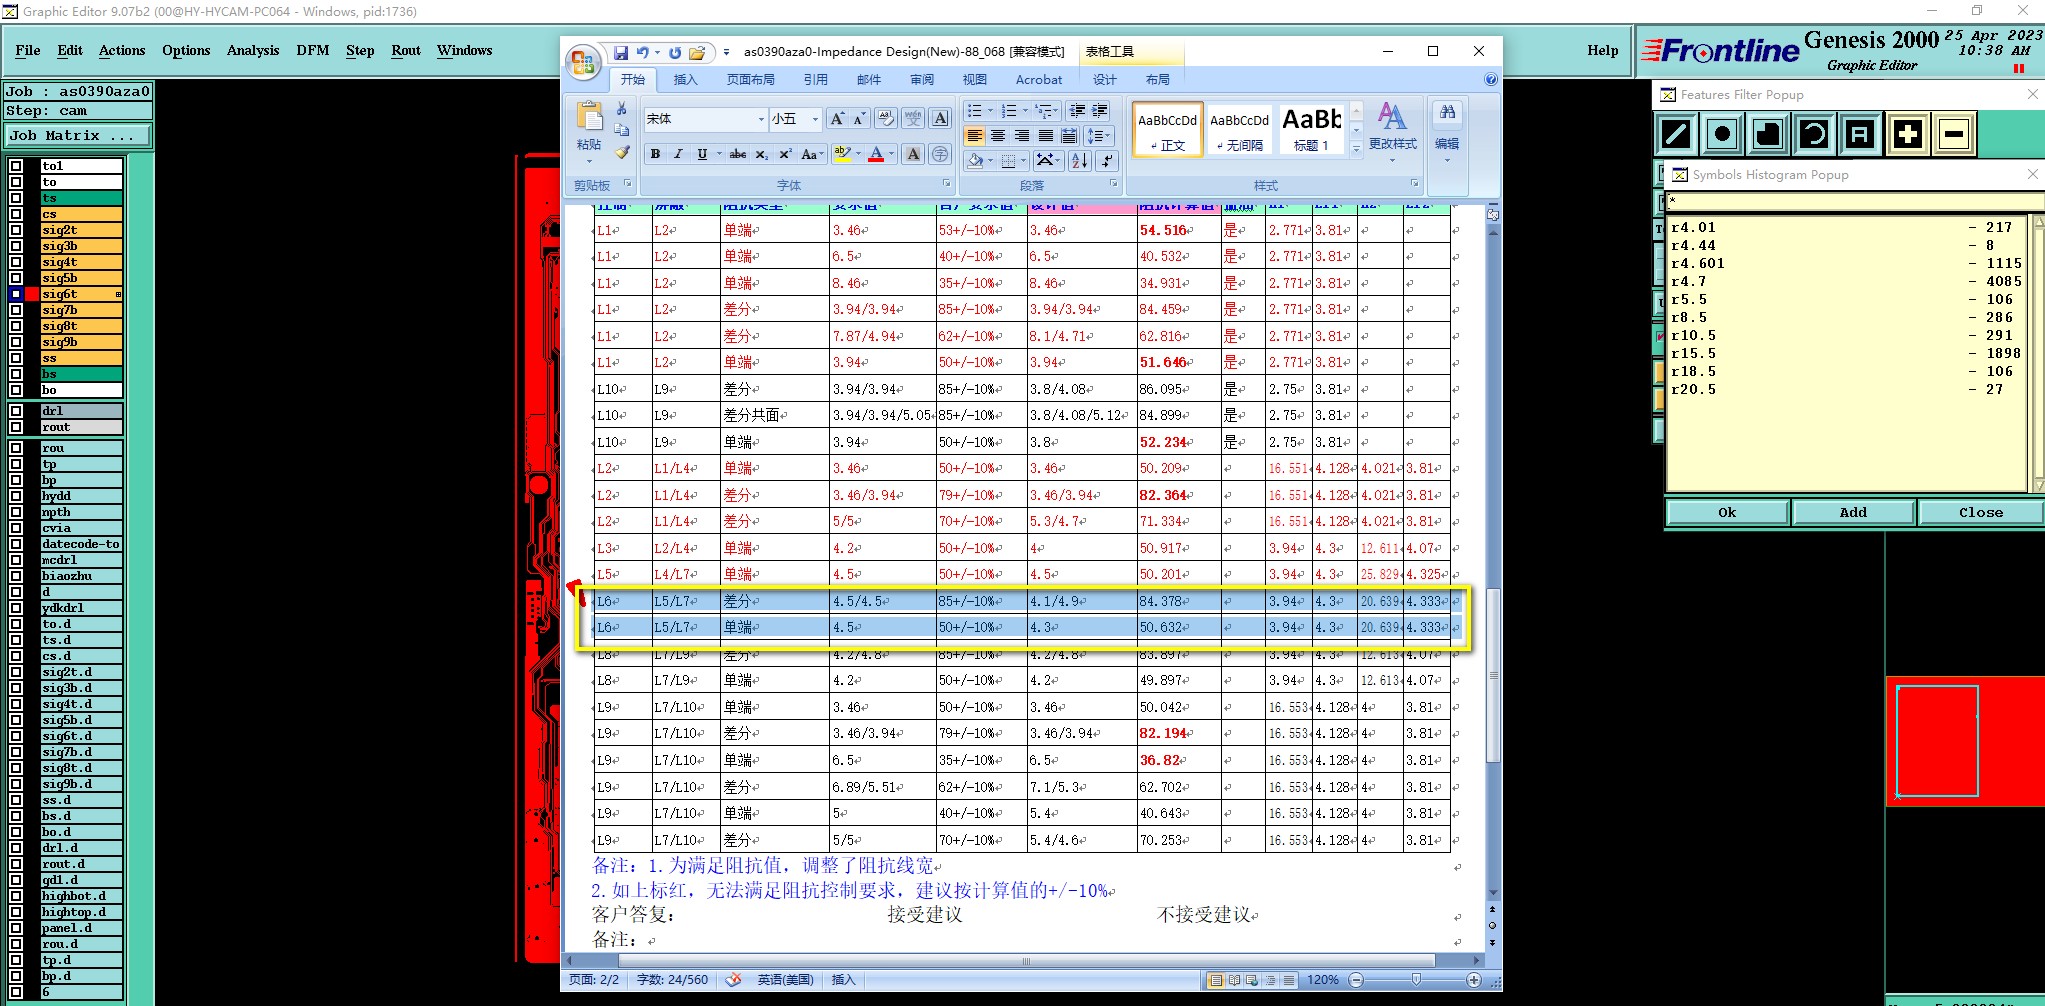Viewport: 2045px width, 1006px height.
Task: Apply subscript formatting
Action: [x=762, y=154]
